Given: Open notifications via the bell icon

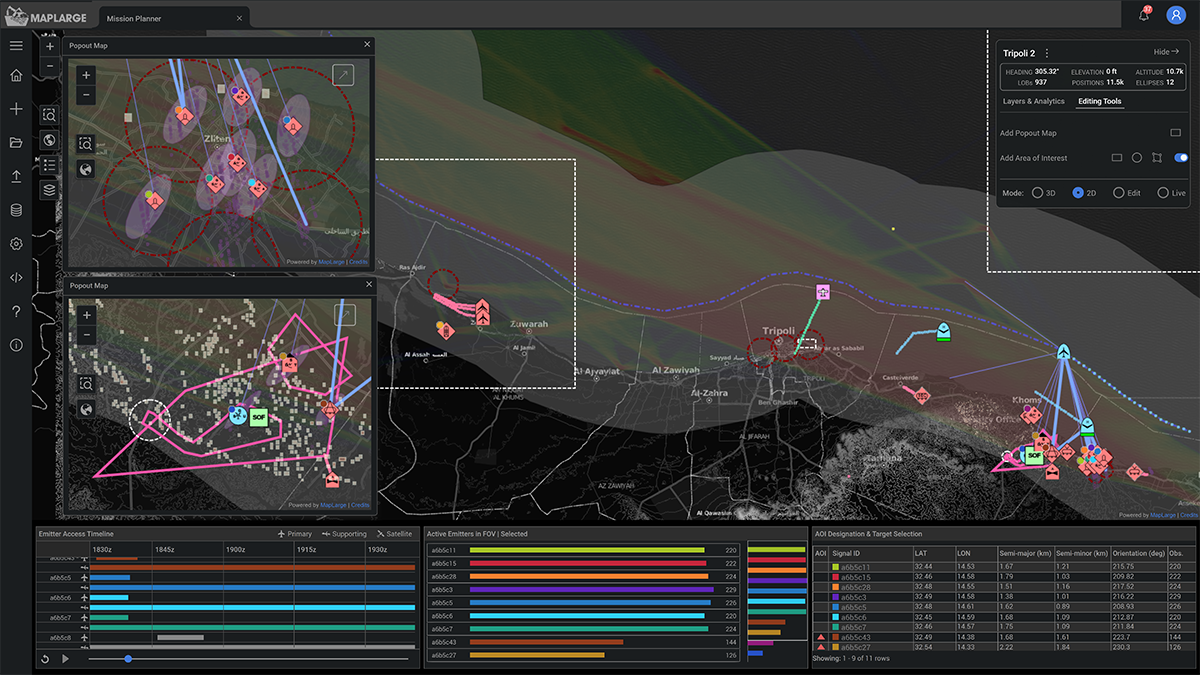Looking at the screenshot, I should [1143, 14].
